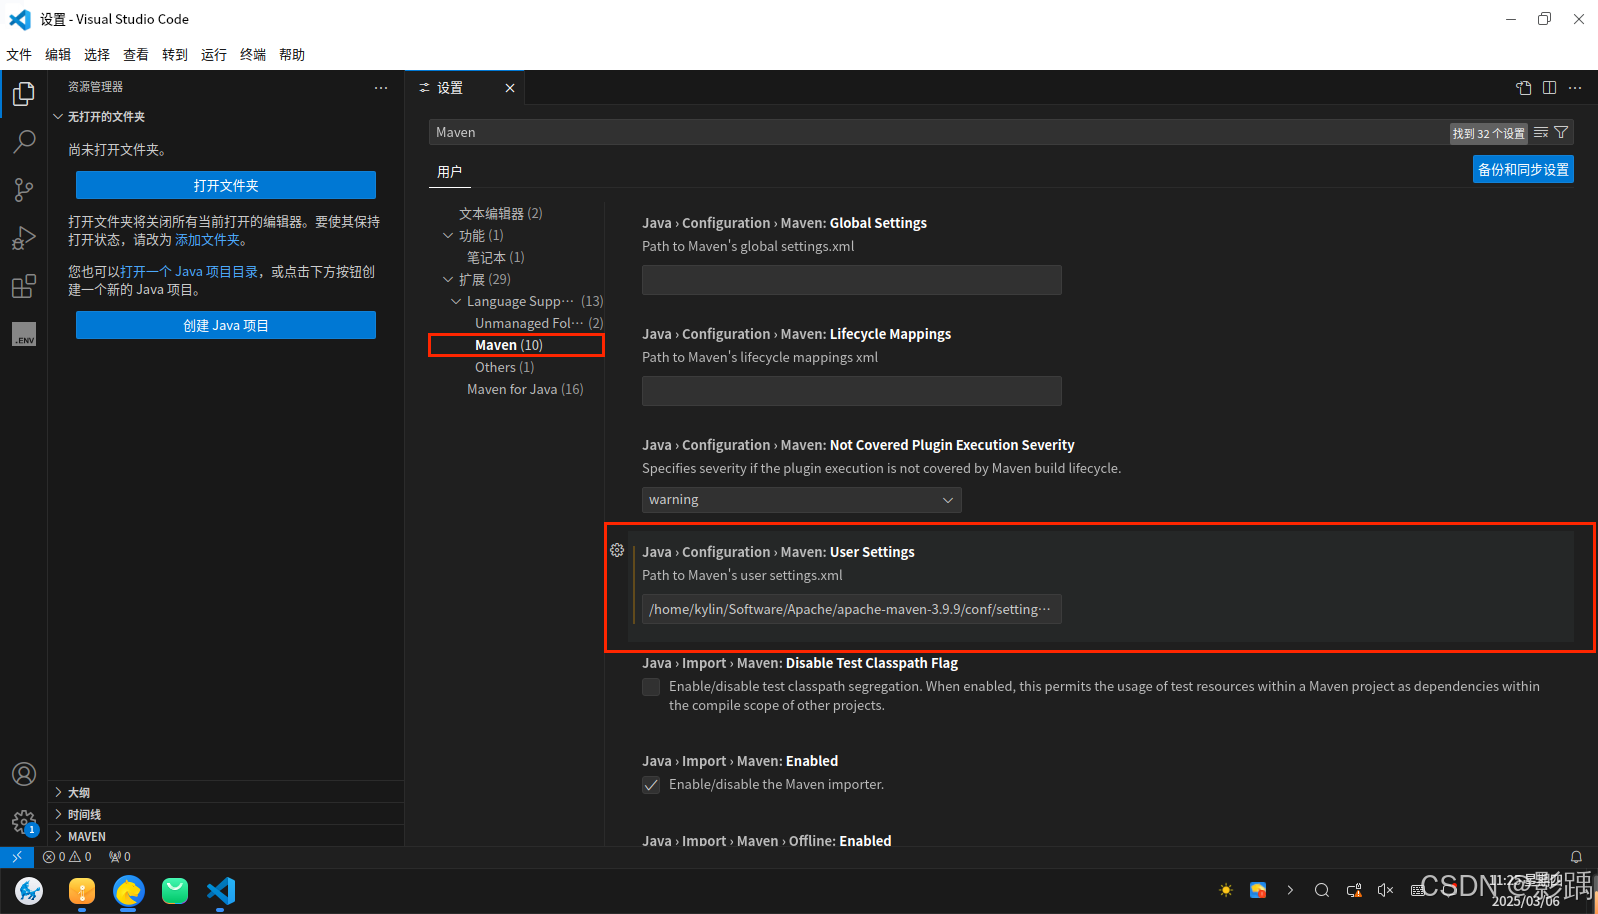The width and height of the screenshot is (1598, 914).
Task: Open the .ENV activity bar icon
Action: tap(24, 334)
